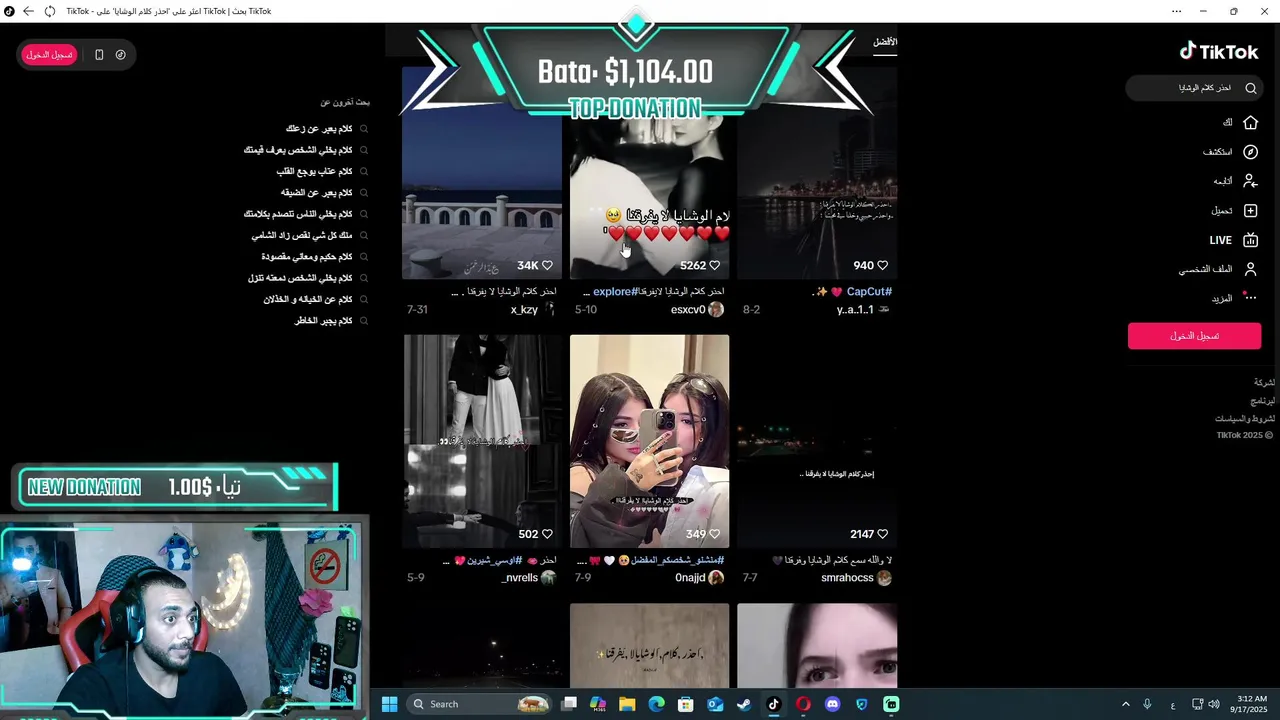
Task: Go to the For You home icon
Action: (x=1250, y=122)
